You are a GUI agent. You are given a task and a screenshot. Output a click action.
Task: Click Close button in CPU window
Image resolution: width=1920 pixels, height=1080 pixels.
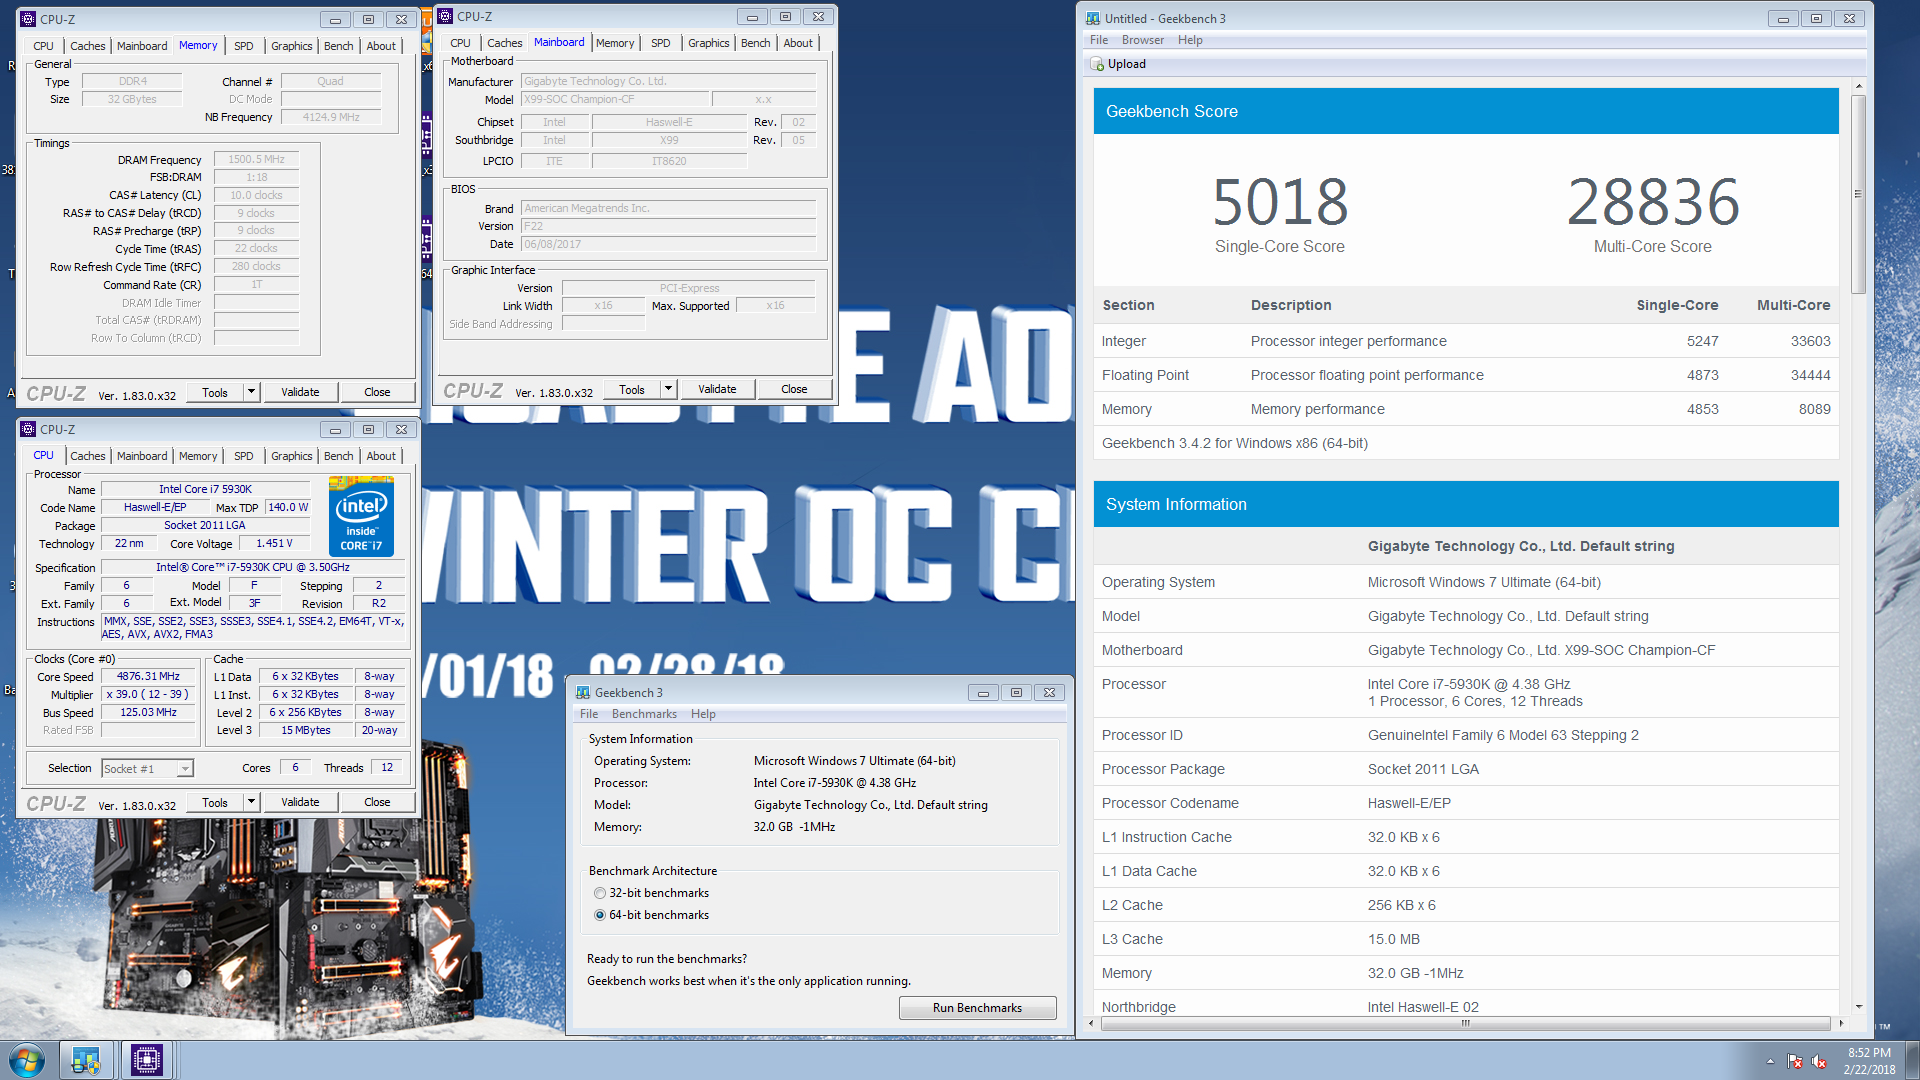(377, 802)
